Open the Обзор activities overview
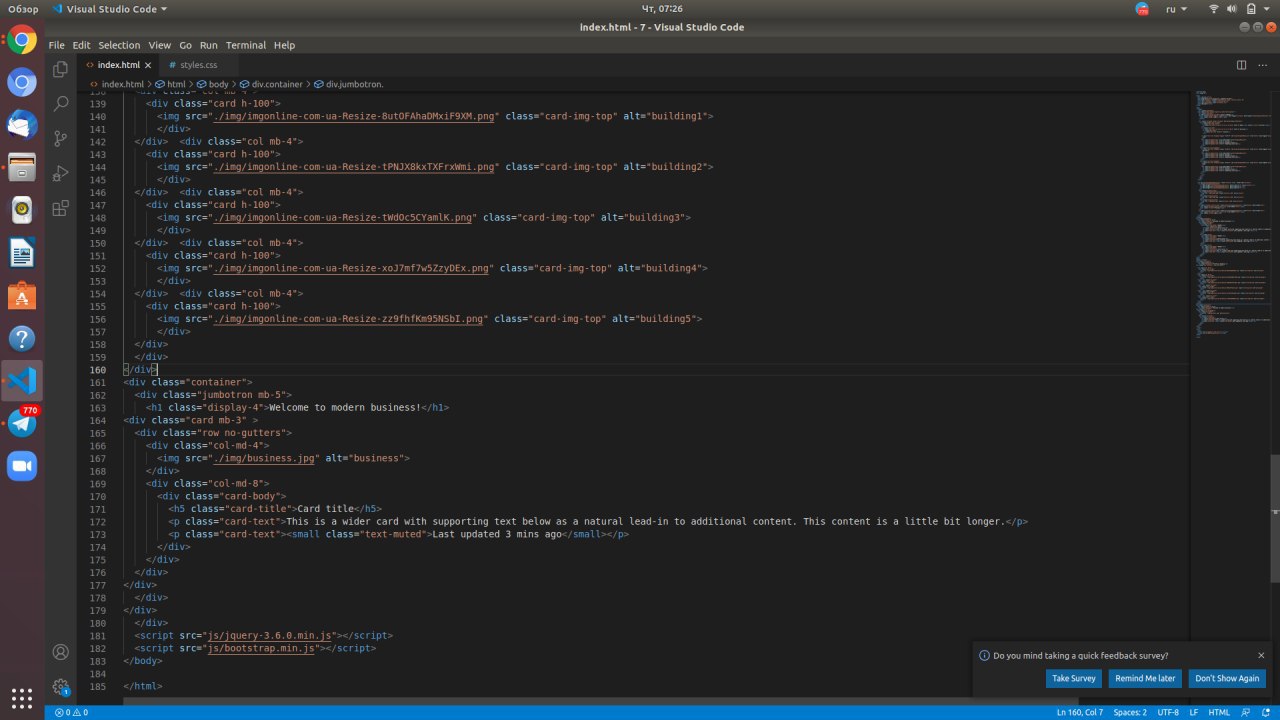Image resolution: width=1280 pixels, height=720 pixels. (22, 8)
